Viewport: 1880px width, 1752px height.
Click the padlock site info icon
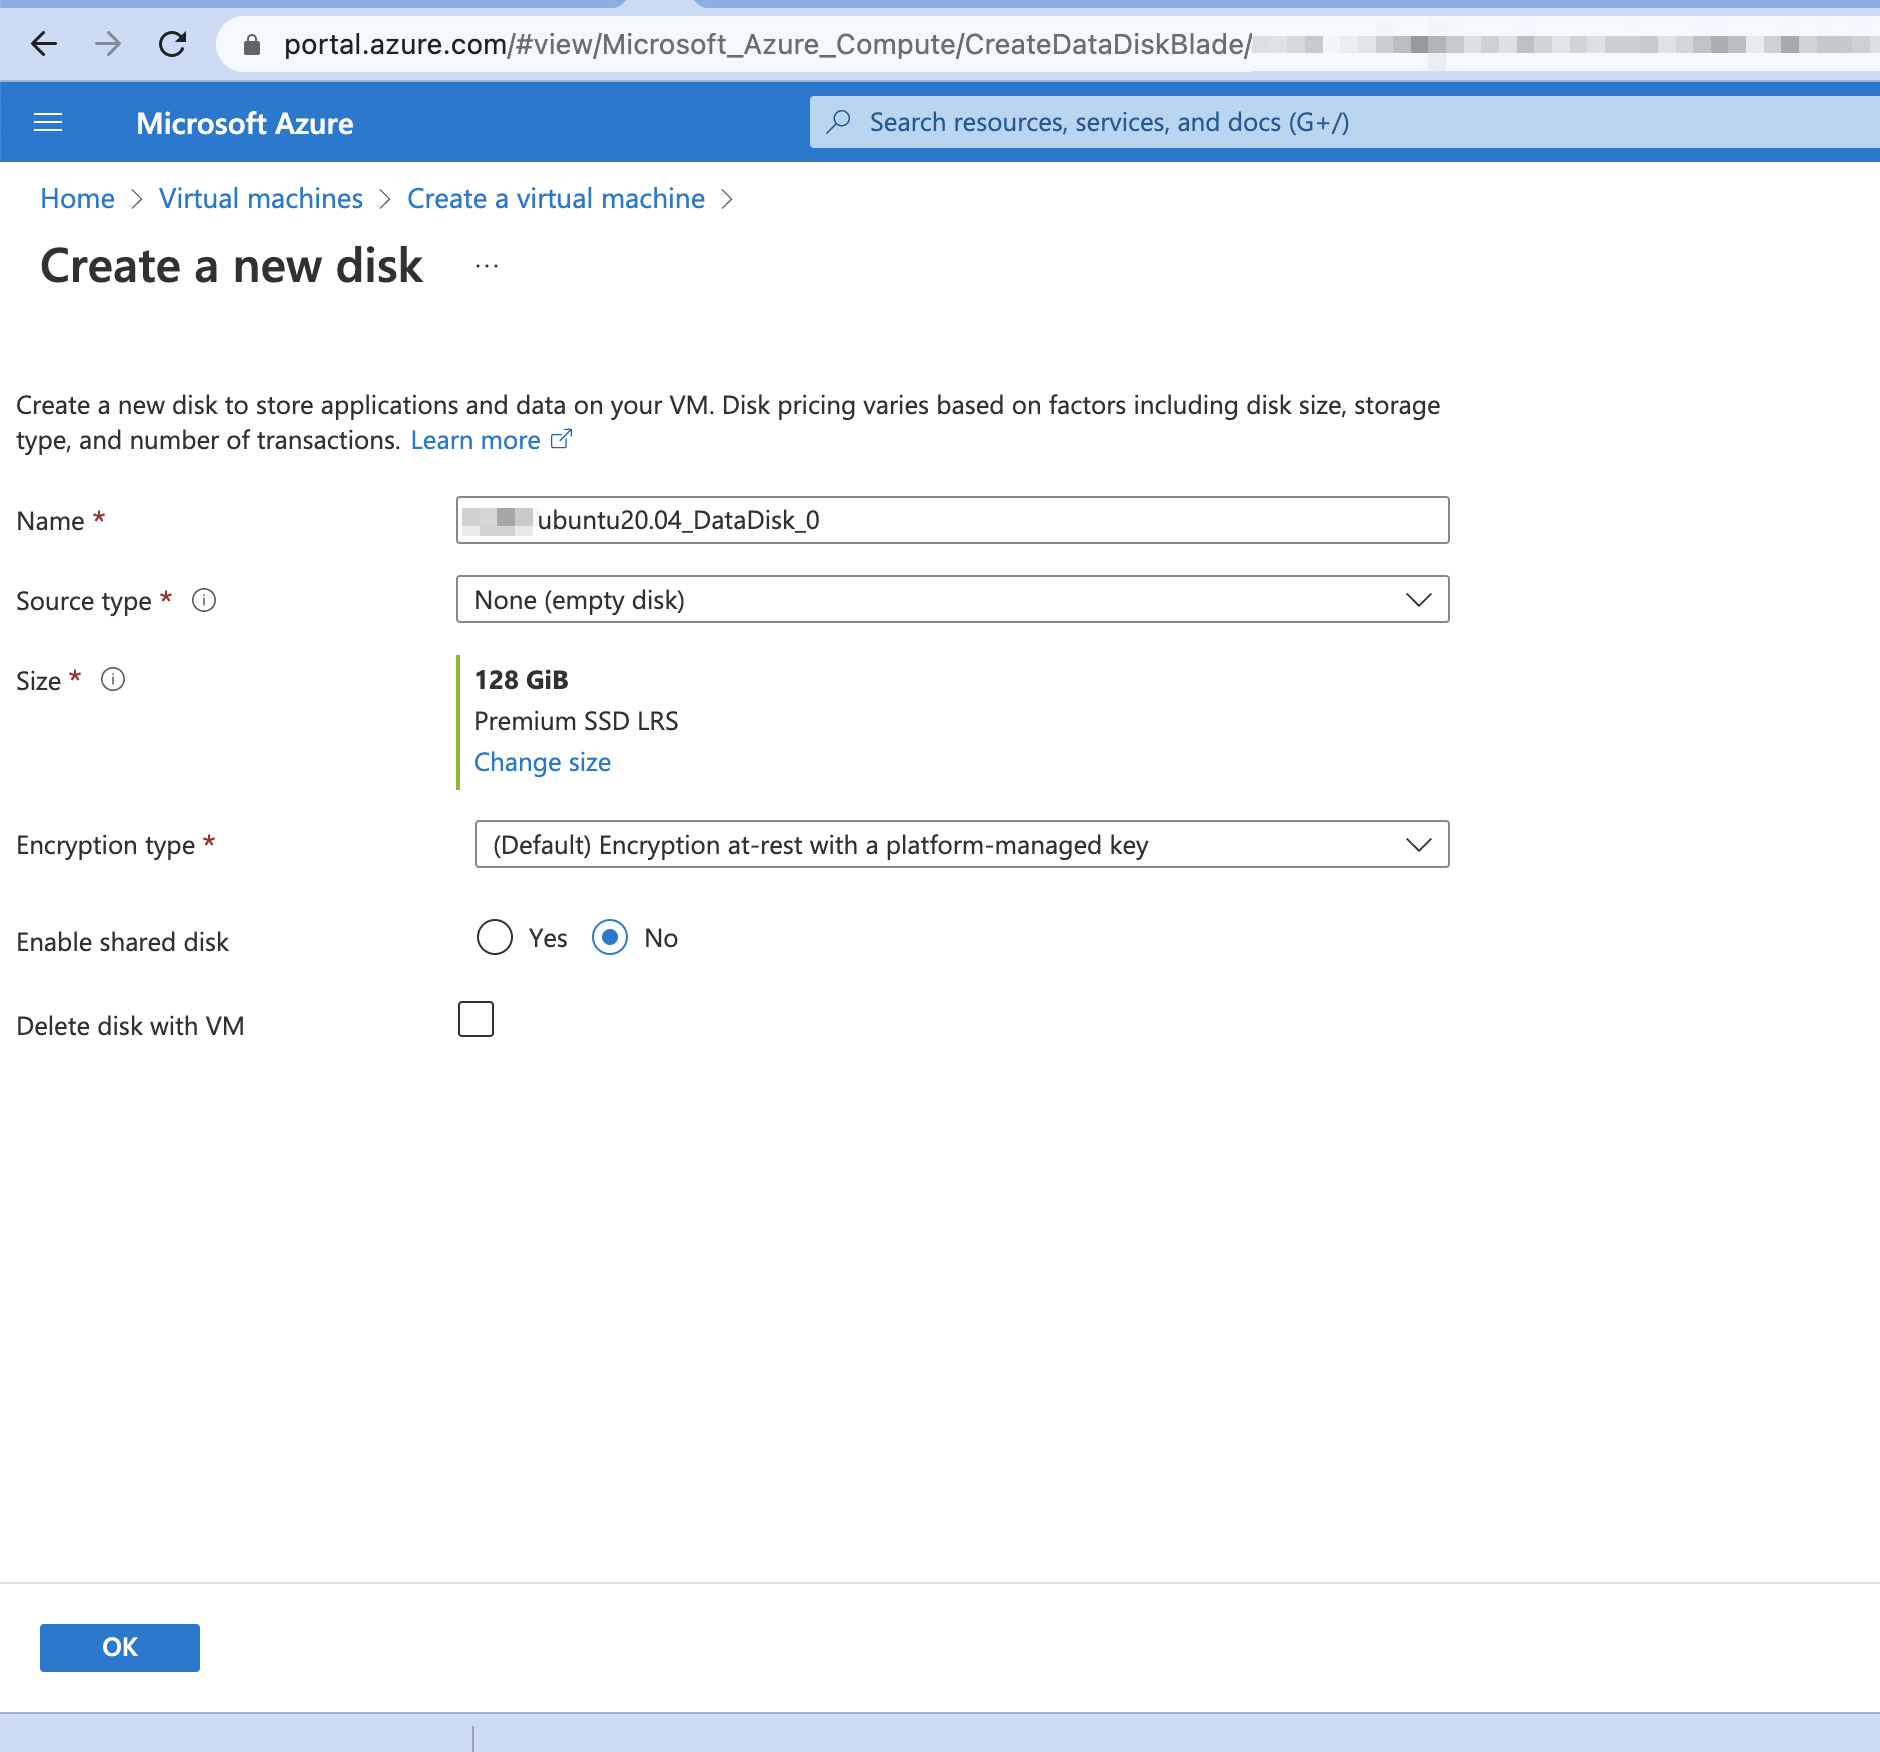click(252, 45)
